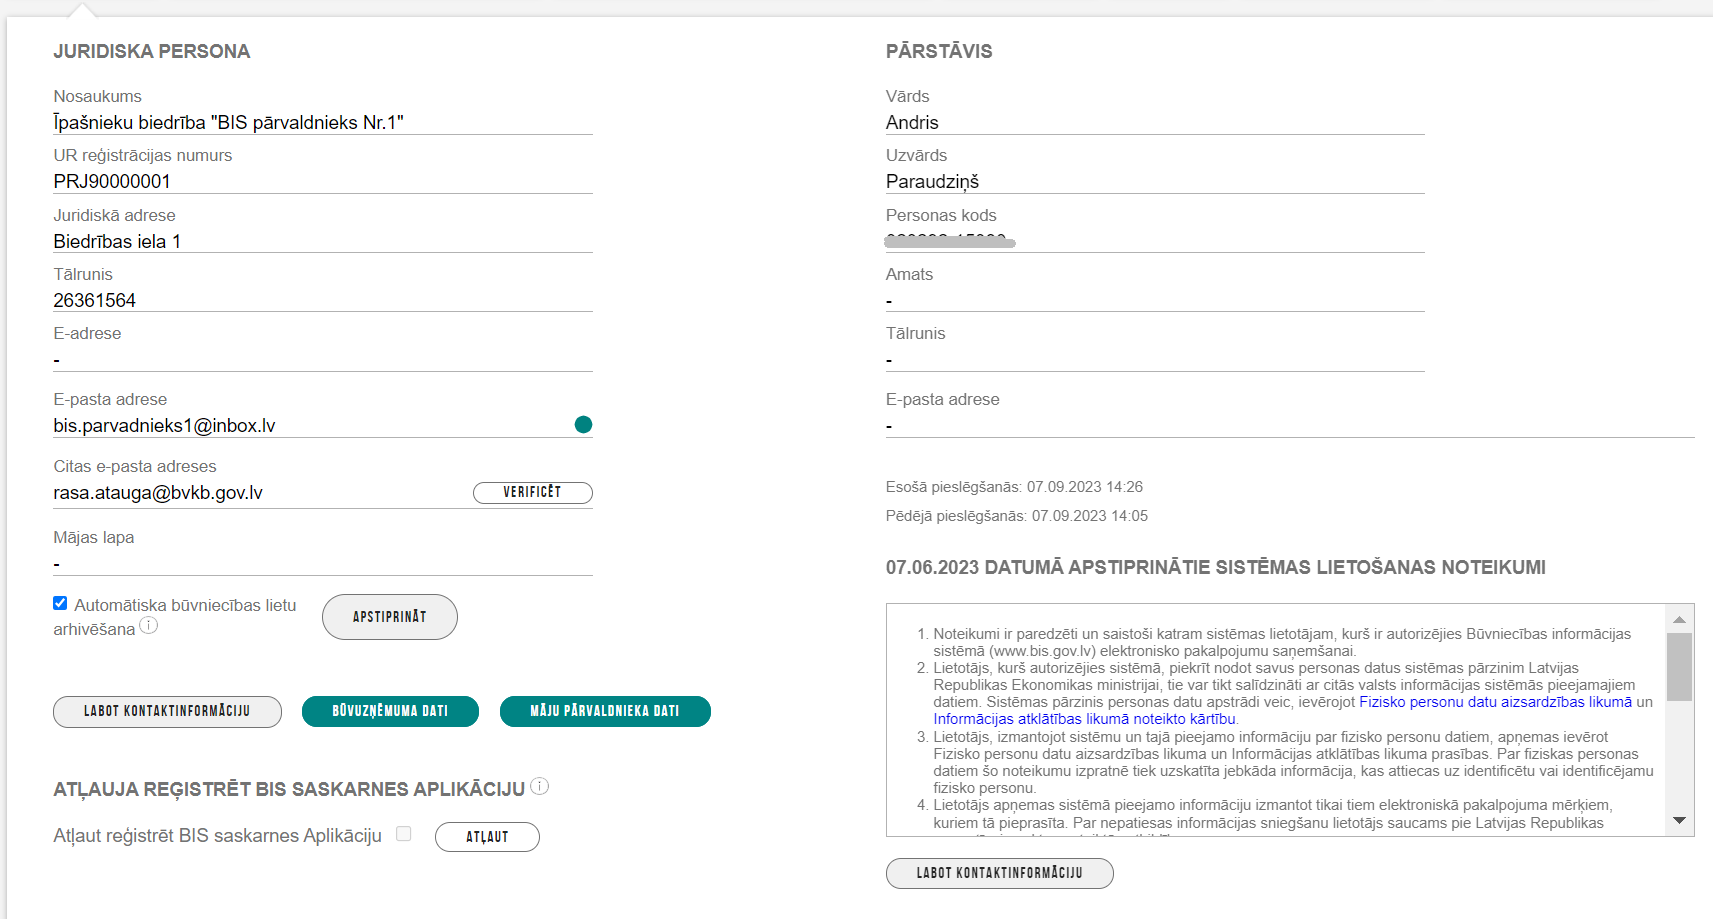Click info icon next to arhivēšana label
The image size is (1713, 919).
(148, 626)
